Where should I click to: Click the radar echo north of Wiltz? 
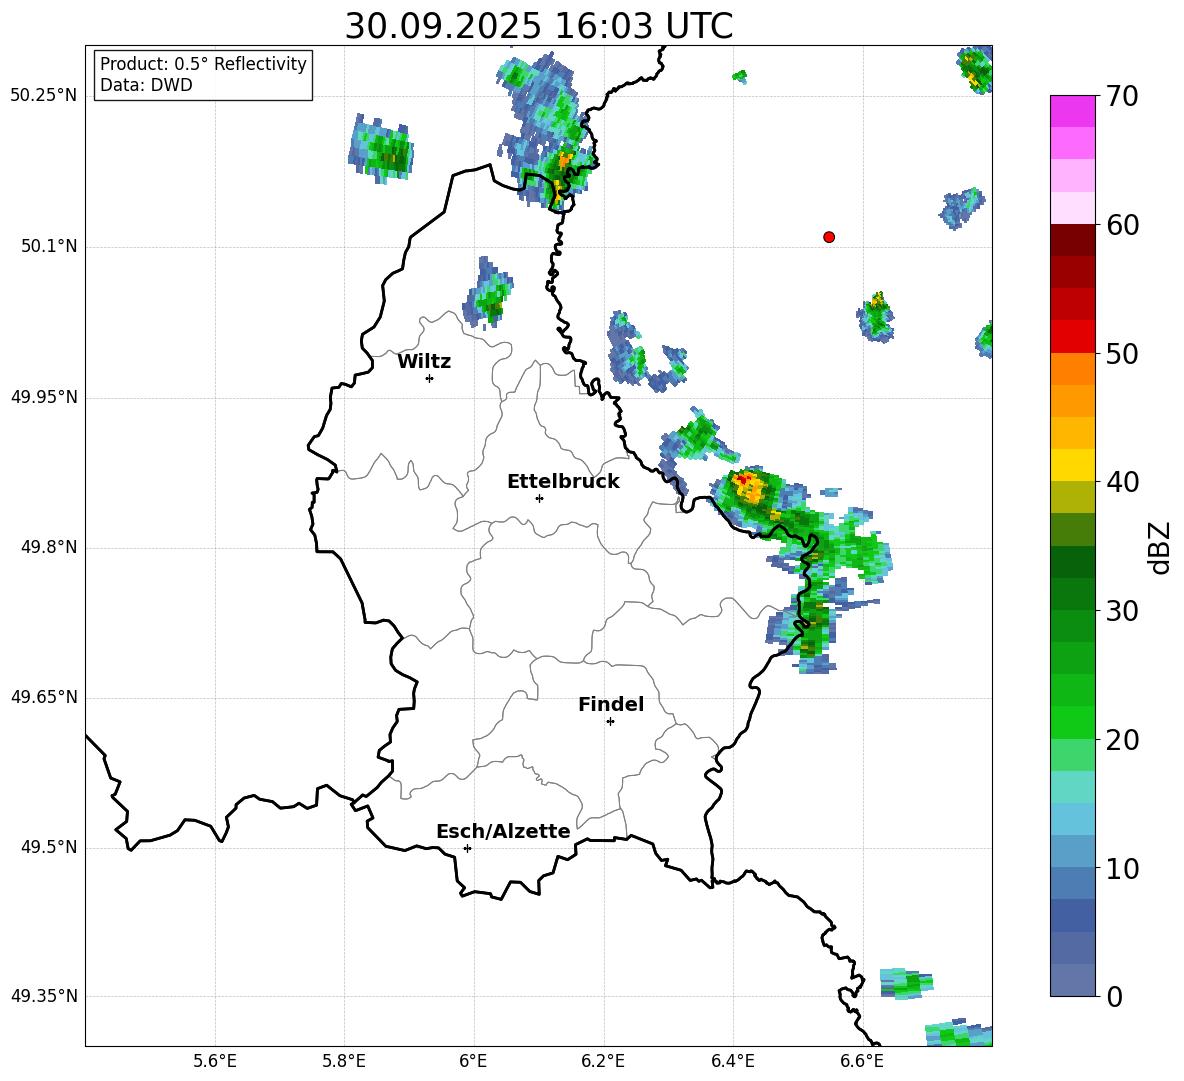click(x=487, y=294)
